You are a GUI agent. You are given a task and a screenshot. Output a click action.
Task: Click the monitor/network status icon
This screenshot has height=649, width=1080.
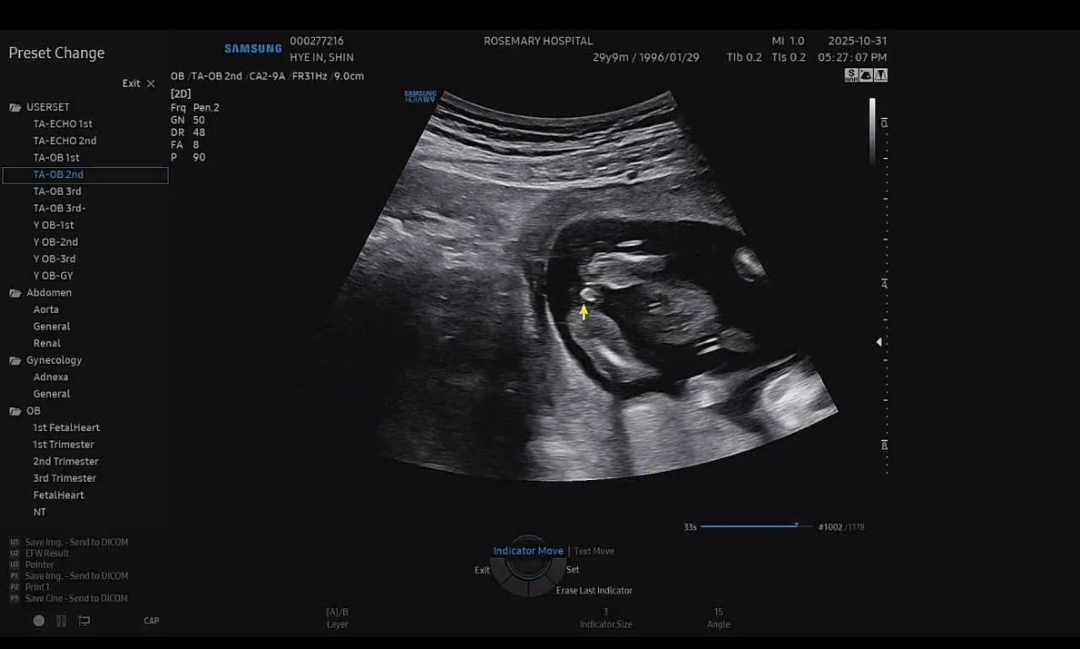click(84, 621)
